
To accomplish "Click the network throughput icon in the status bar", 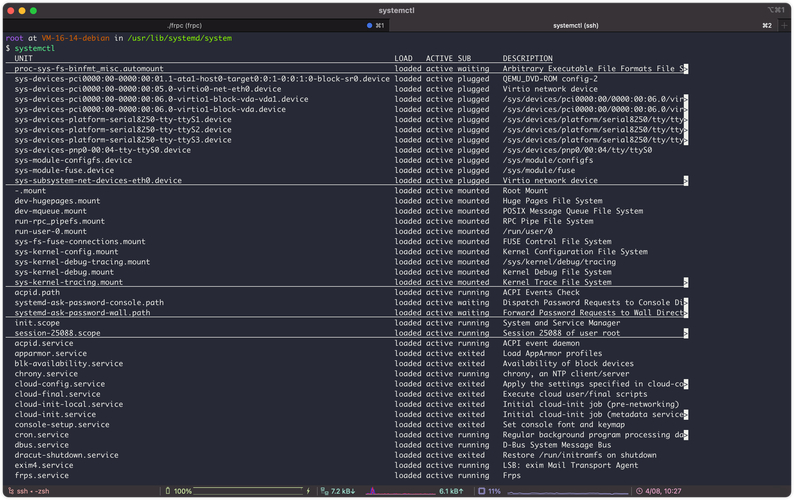I will [x=324, y=491].
